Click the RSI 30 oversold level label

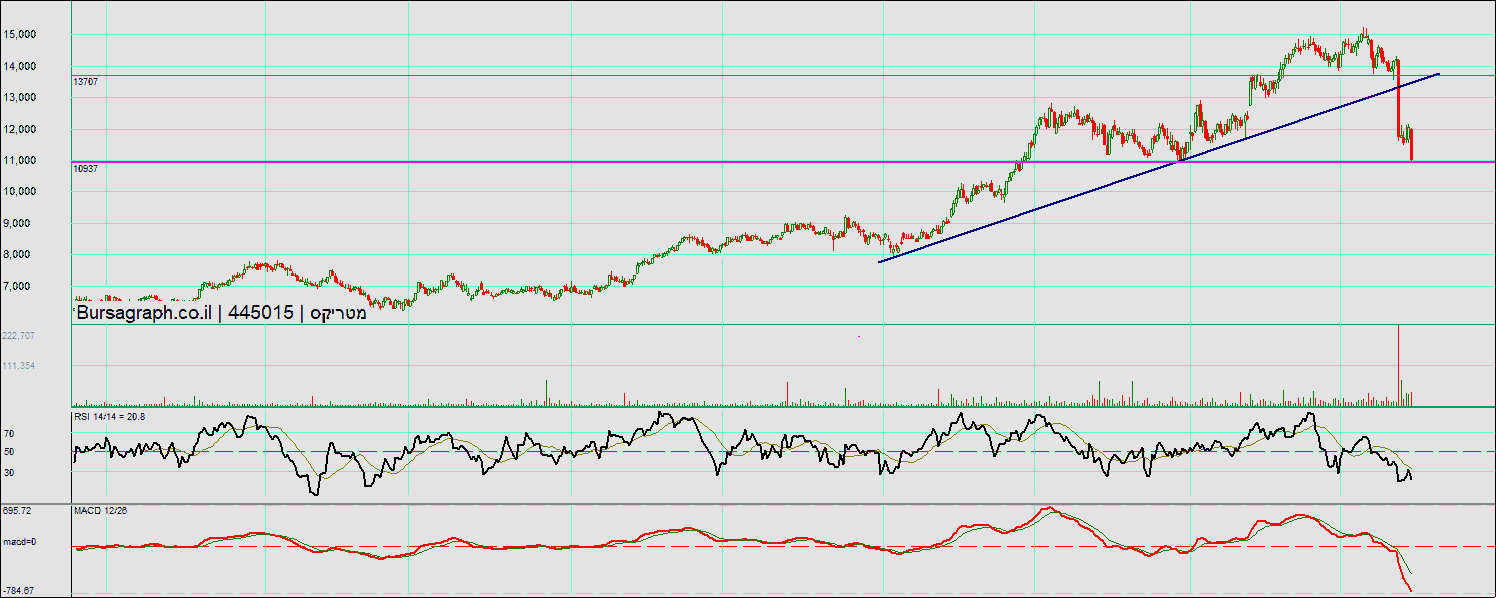click(9, 471)
